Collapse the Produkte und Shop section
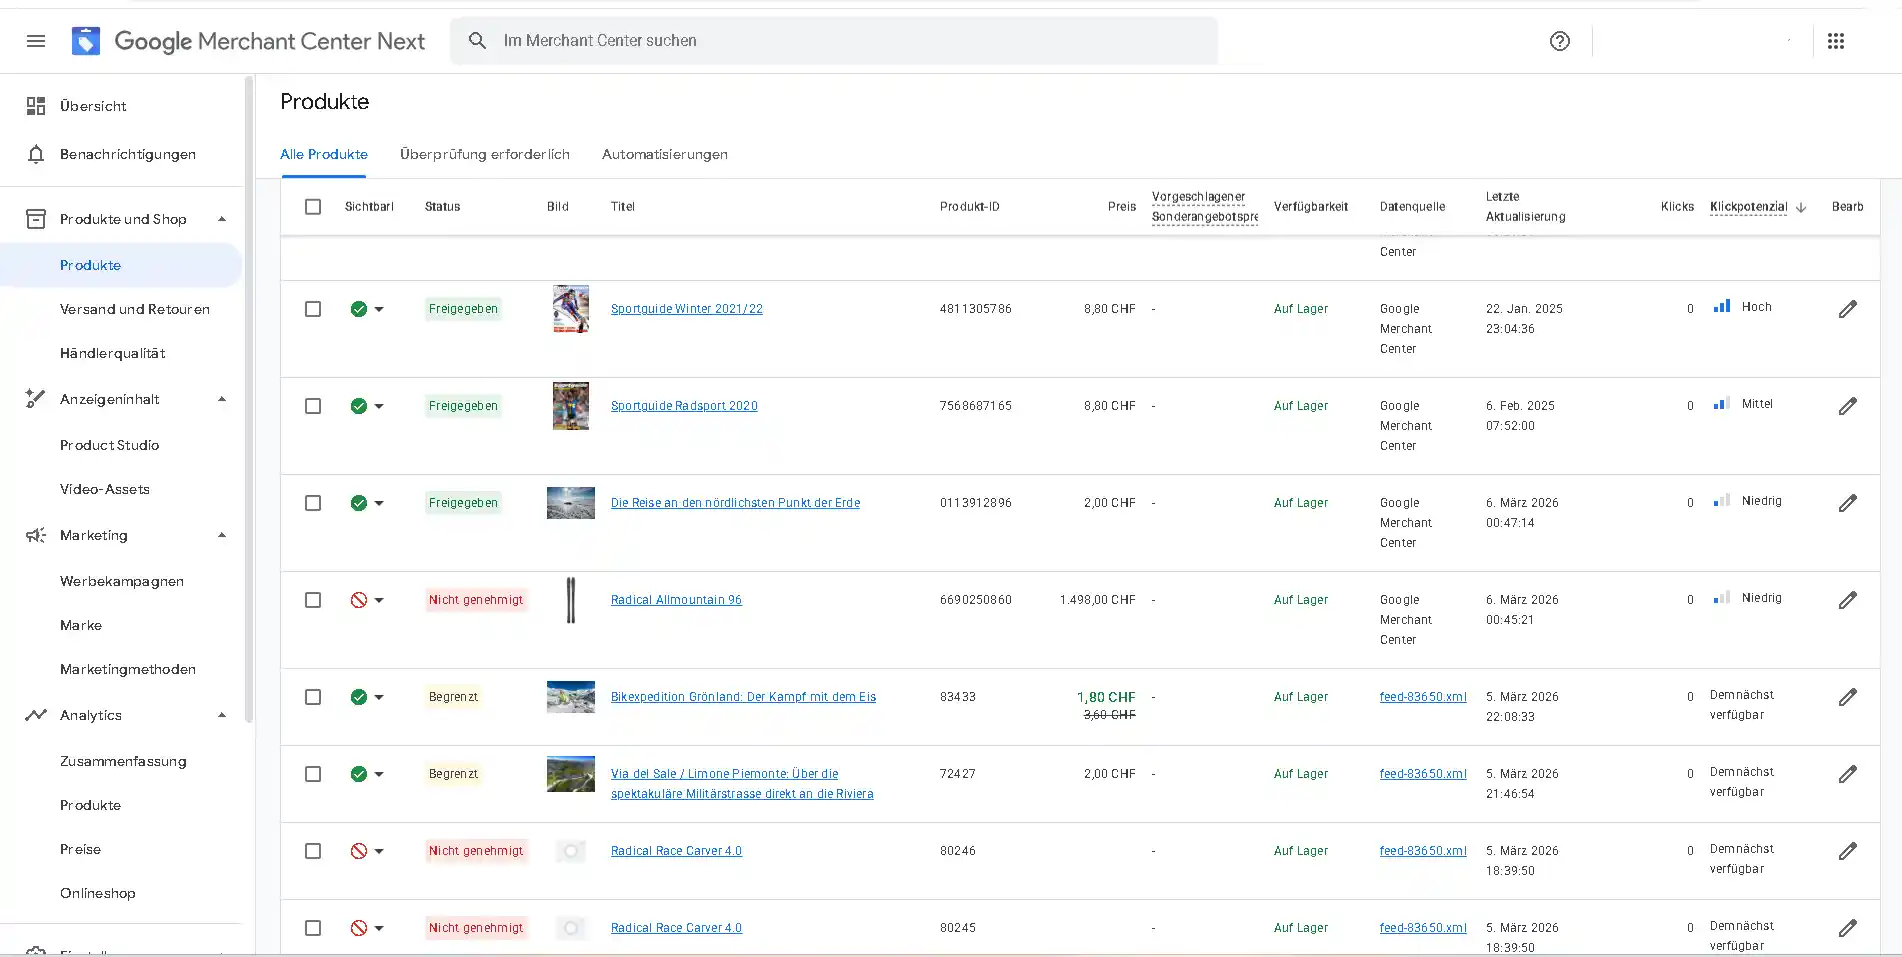The width and height of the screenshot is (1902, 957). point(222,219)
